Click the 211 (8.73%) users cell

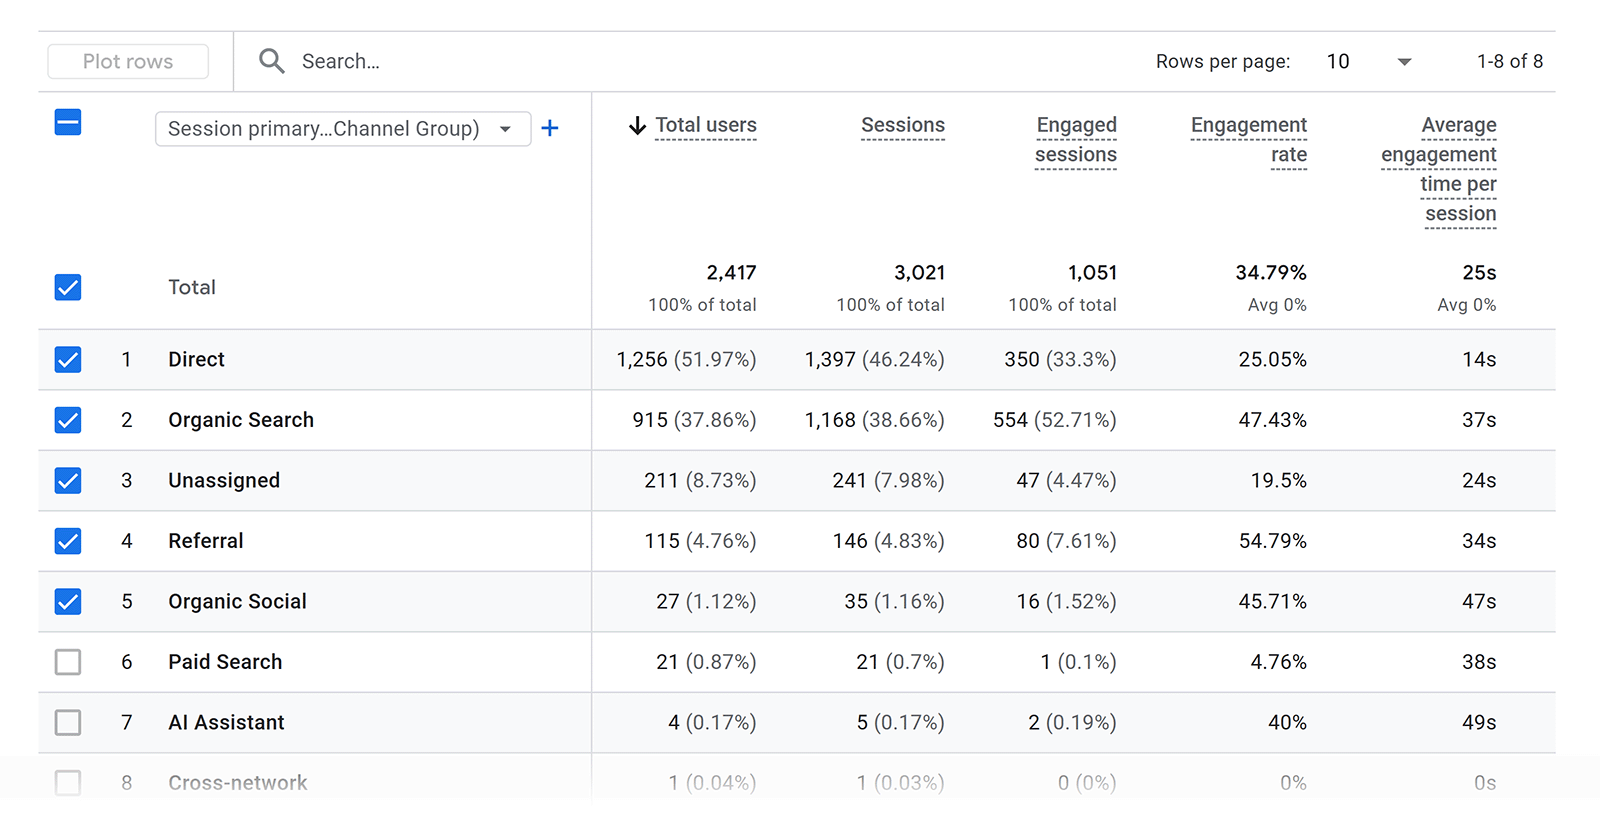[700, 481]
